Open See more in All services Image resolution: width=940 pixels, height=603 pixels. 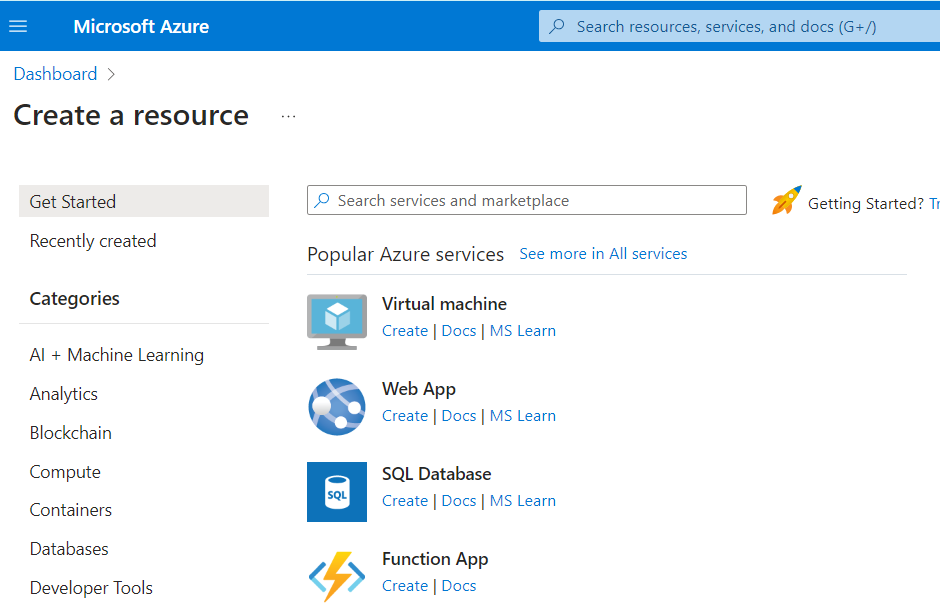603,253
